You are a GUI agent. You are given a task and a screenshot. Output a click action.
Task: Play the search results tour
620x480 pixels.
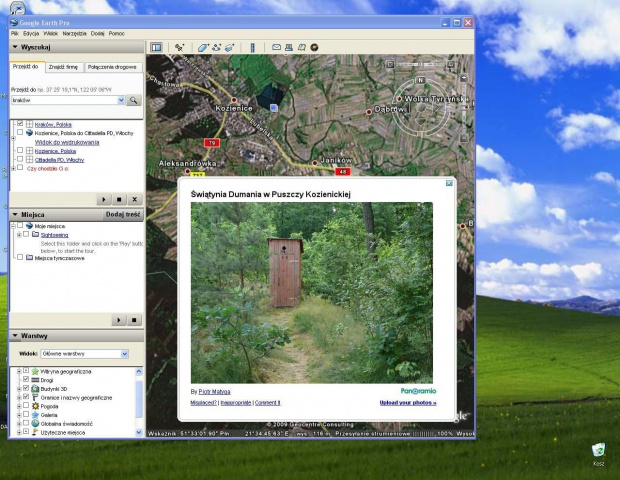[x=104, y=199]
